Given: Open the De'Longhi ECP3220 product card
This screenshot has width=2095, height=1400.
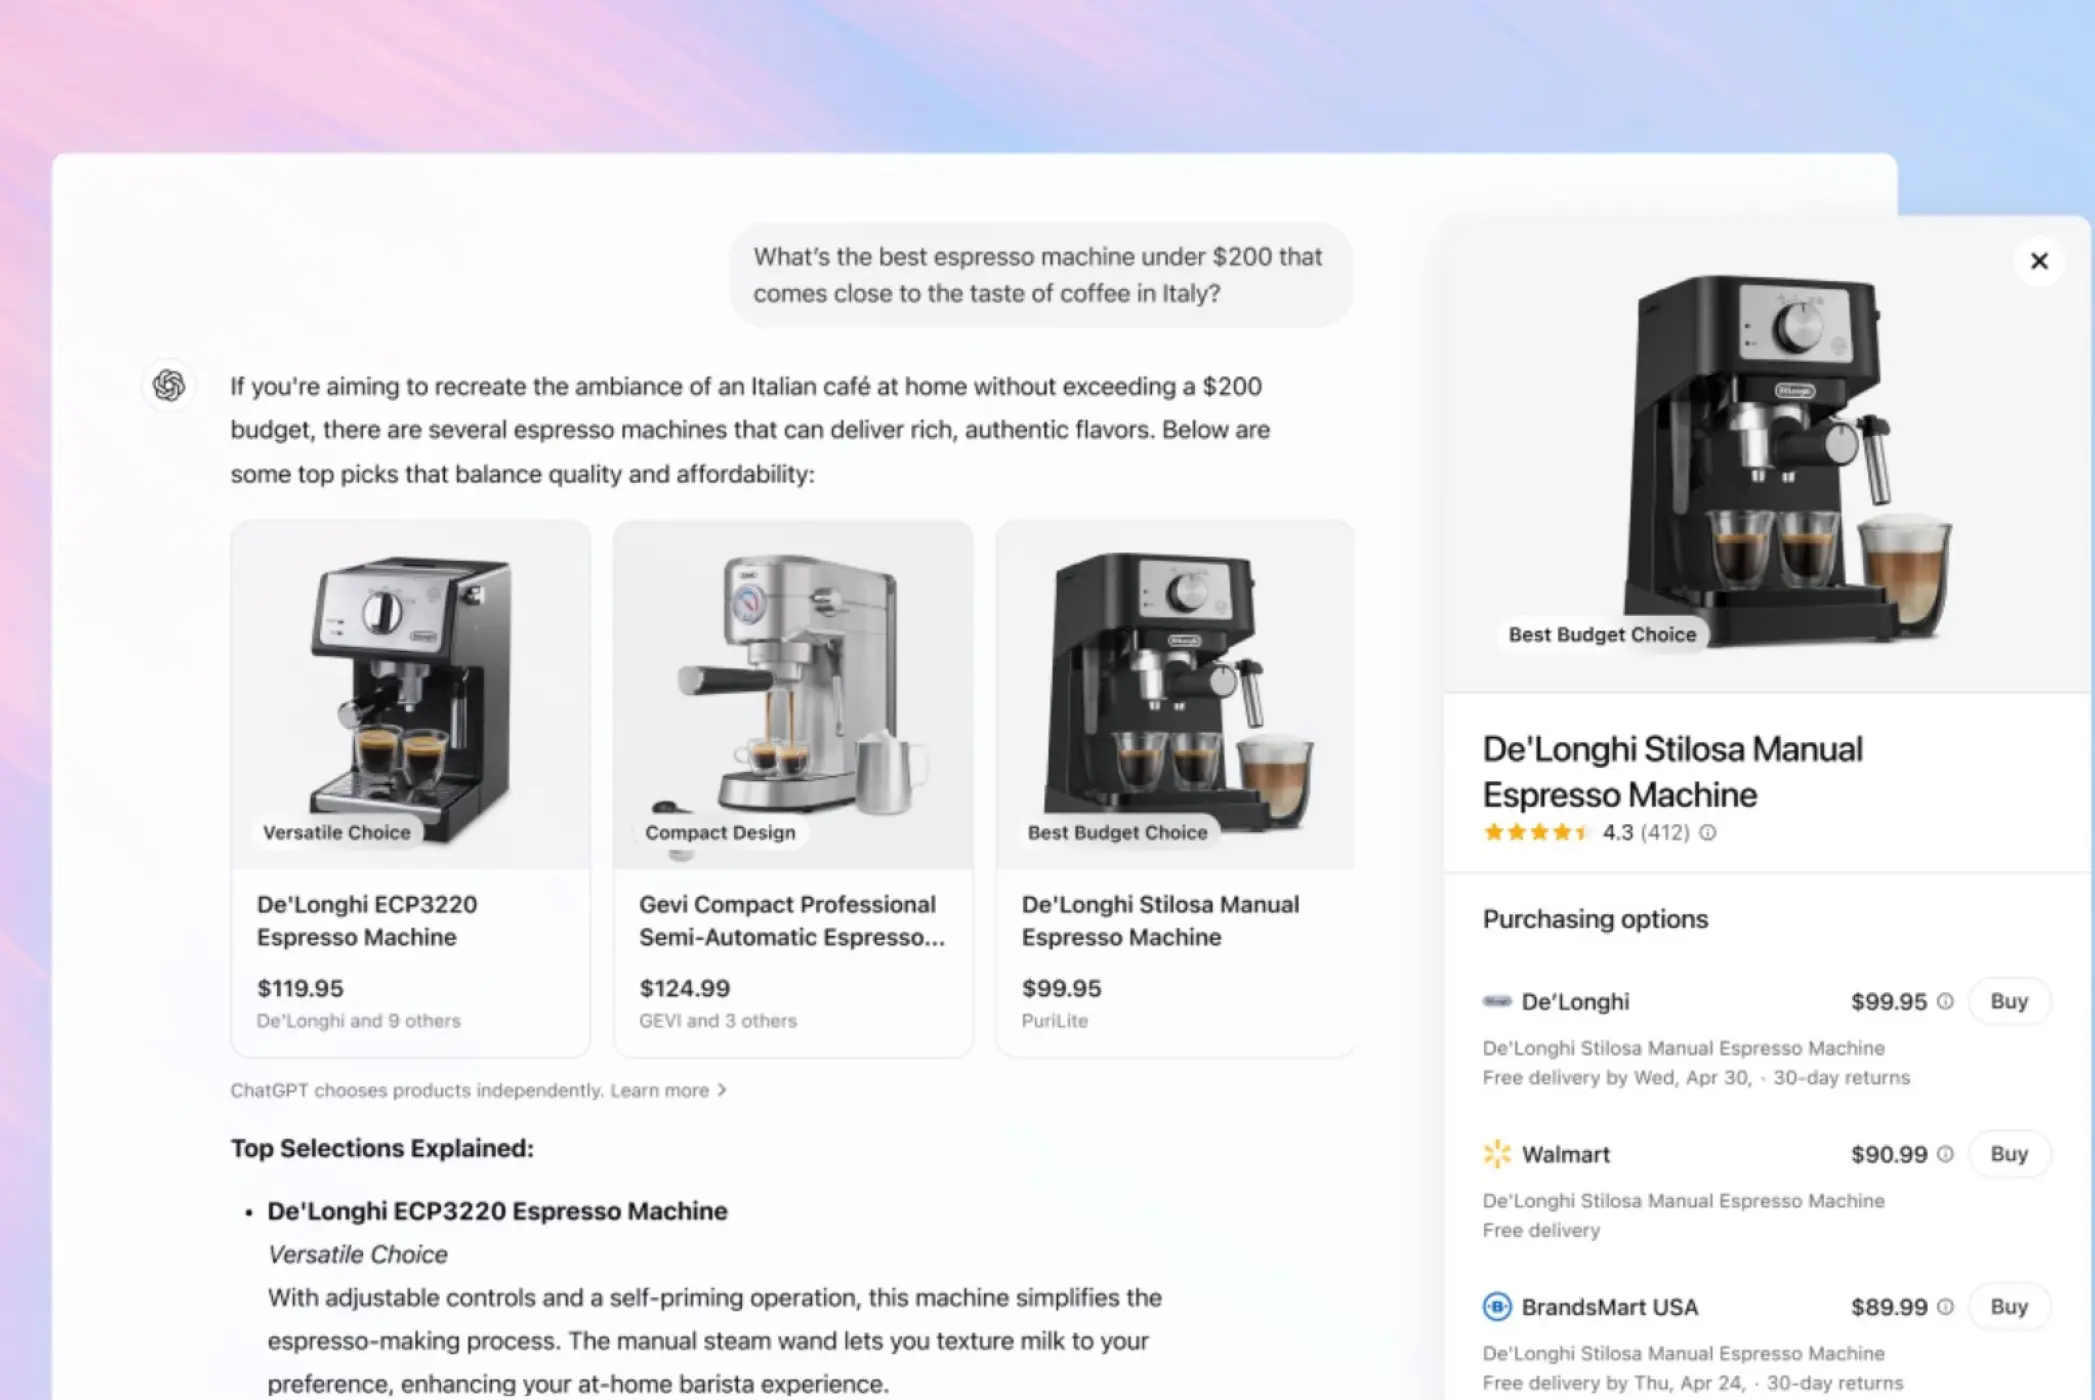Looking at the screenshot, I should (410, 788).
